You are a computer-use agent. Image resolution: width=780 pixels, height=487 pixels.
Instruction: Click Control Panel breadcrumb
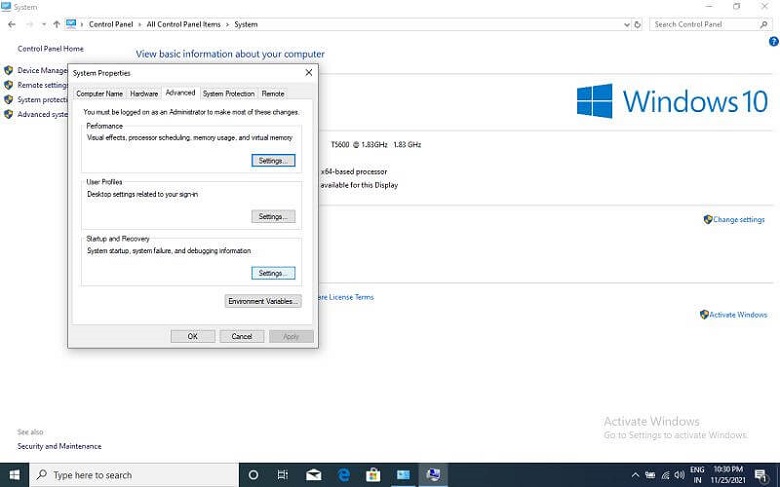pos(111,24)
